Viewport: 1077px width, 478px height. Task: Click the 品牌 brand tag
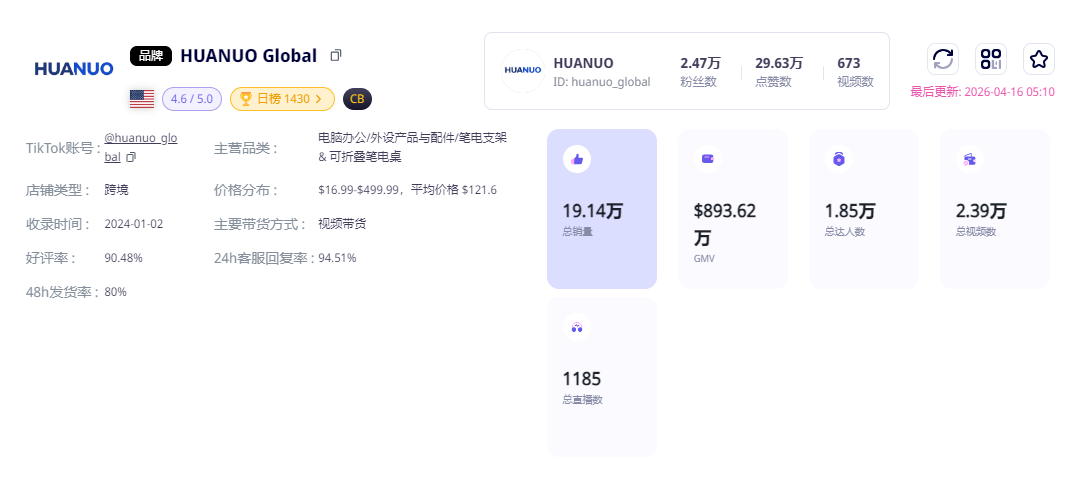click(x=151, y=56)
